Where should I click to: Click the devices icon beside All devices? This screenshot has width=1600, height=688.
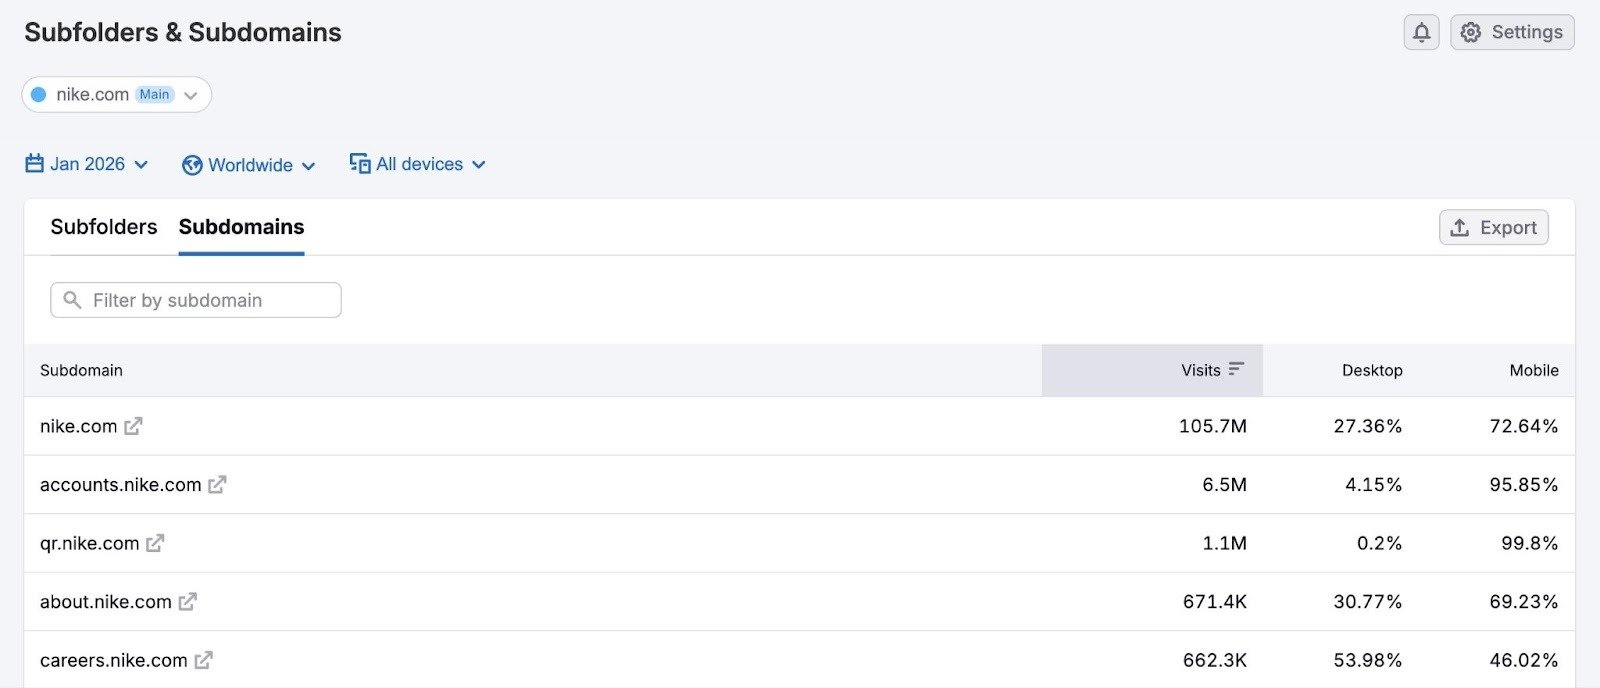359,163
